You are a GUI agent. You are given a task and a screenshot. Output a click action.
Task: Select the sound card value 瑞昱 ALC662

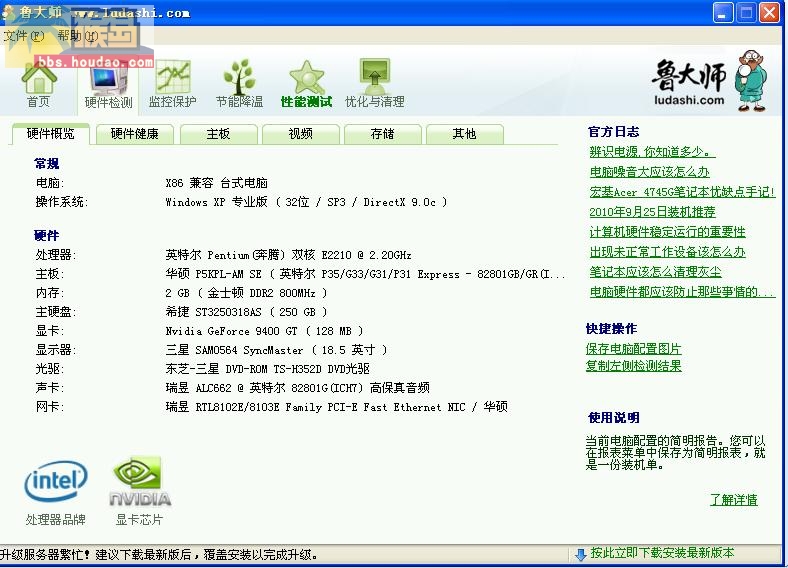[298, 388]
